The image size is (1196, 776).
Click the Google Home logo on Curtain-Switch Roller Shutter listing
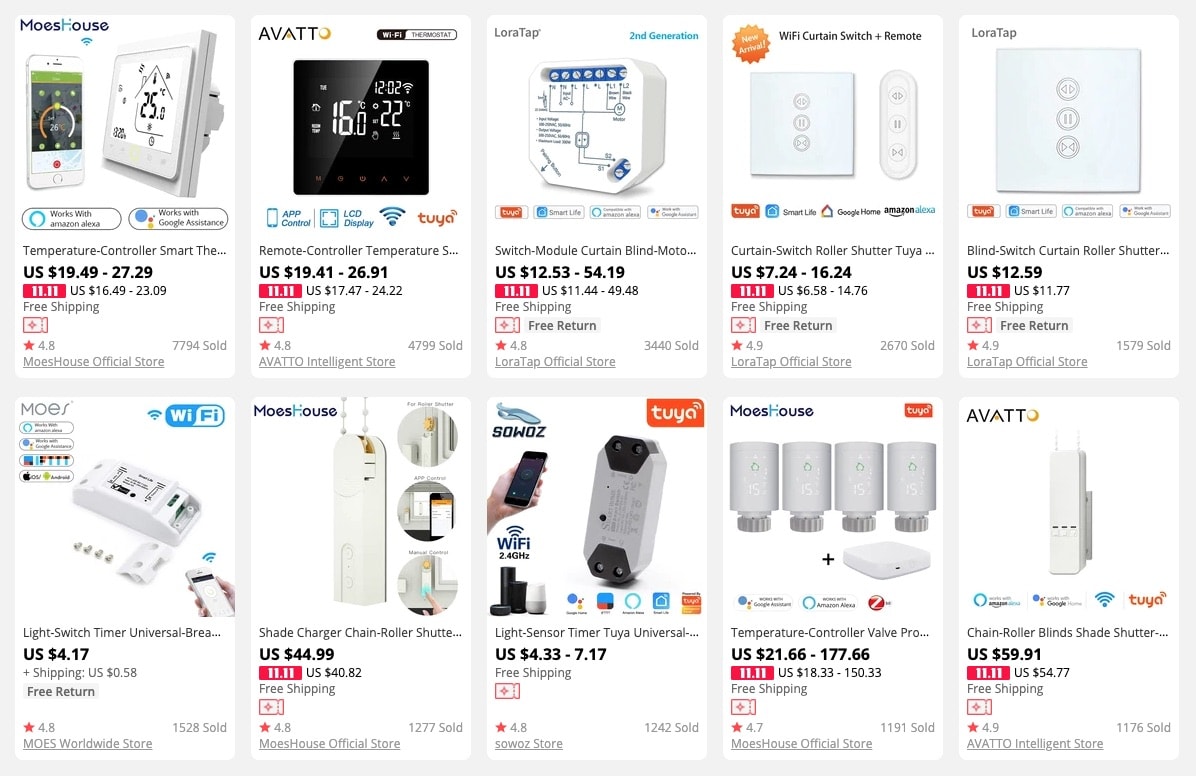(854, 211)
